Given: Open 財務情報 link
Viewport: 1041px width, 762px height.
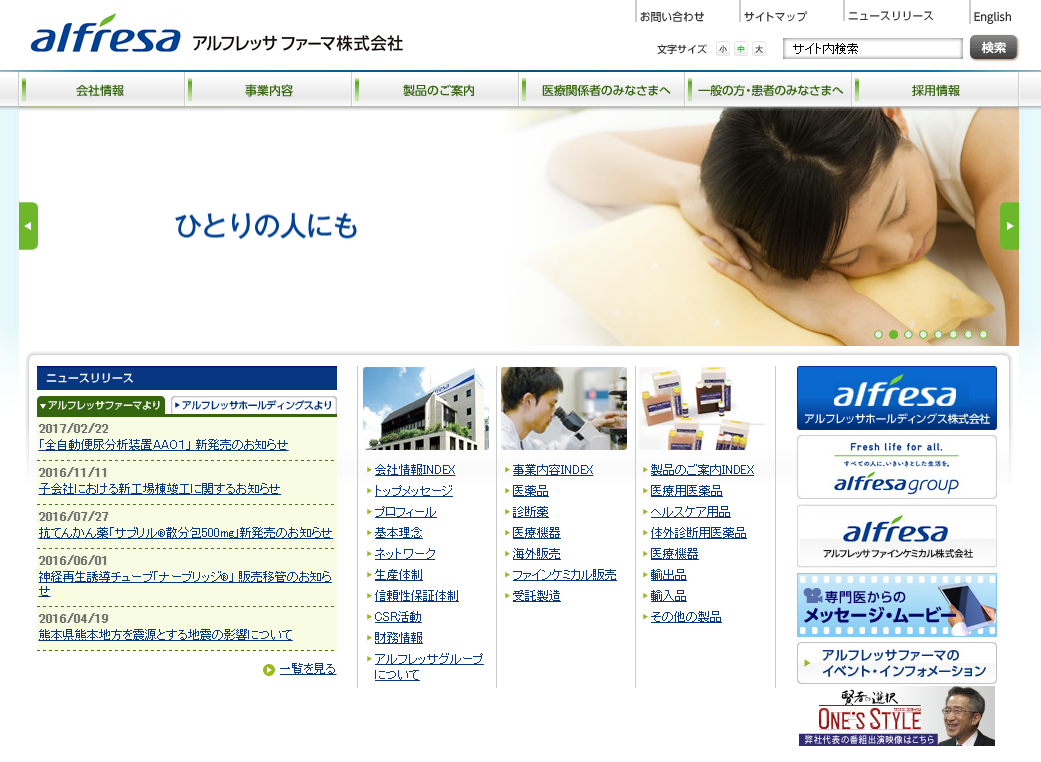Looking at the screenshot, I should pyautogui.click(x=398, y=638).
